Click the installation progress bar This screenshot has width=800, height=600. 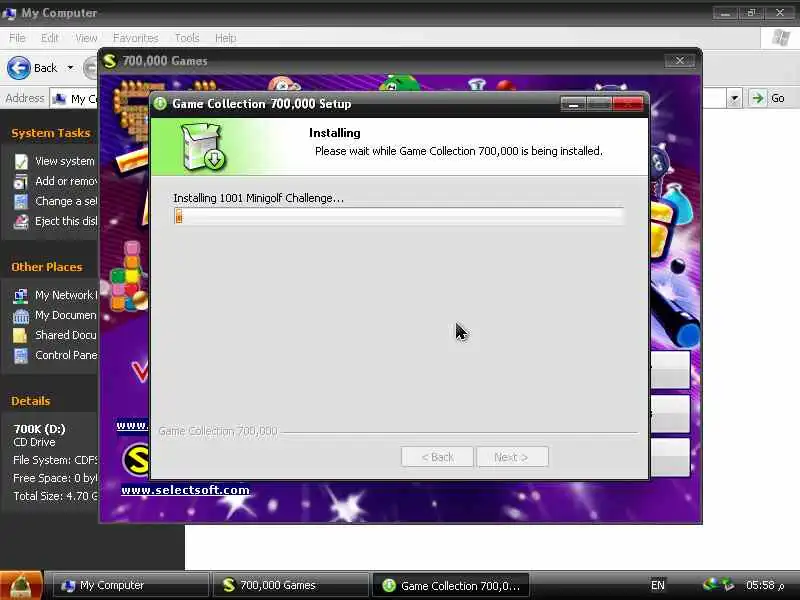click(x=398, y=216)
